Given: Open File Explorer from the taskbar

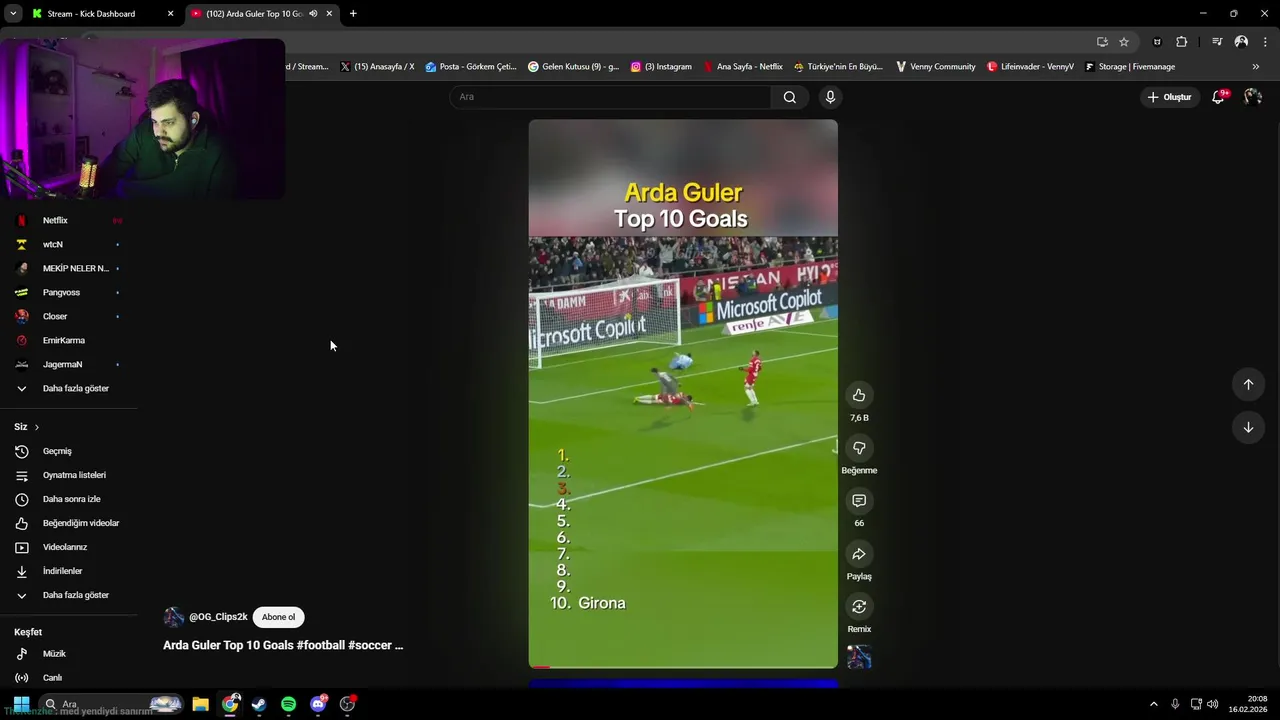Looking at the screenshot, I should pyautogui.click(x=200, y=704).
